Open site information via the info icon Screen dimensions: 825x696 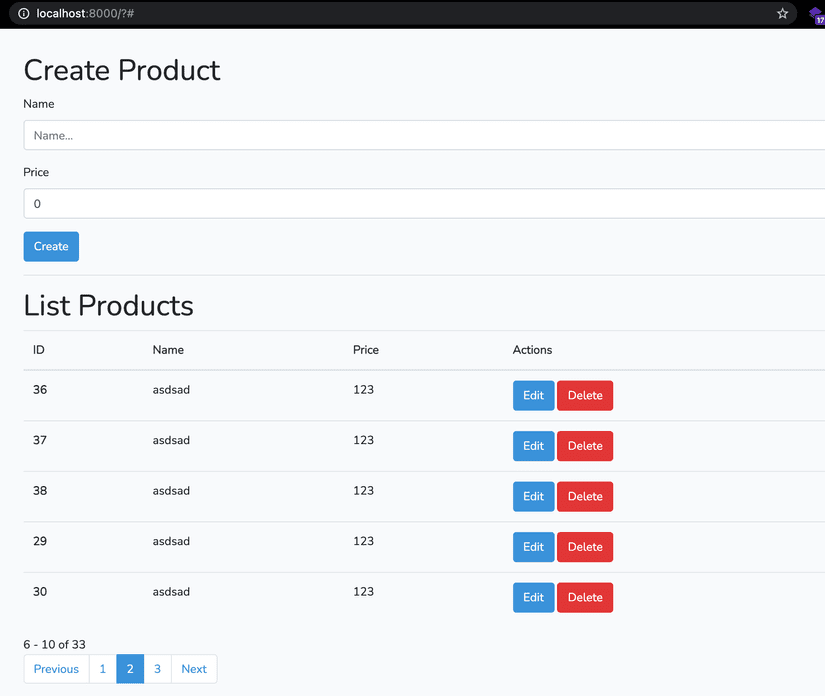point(23,14)
